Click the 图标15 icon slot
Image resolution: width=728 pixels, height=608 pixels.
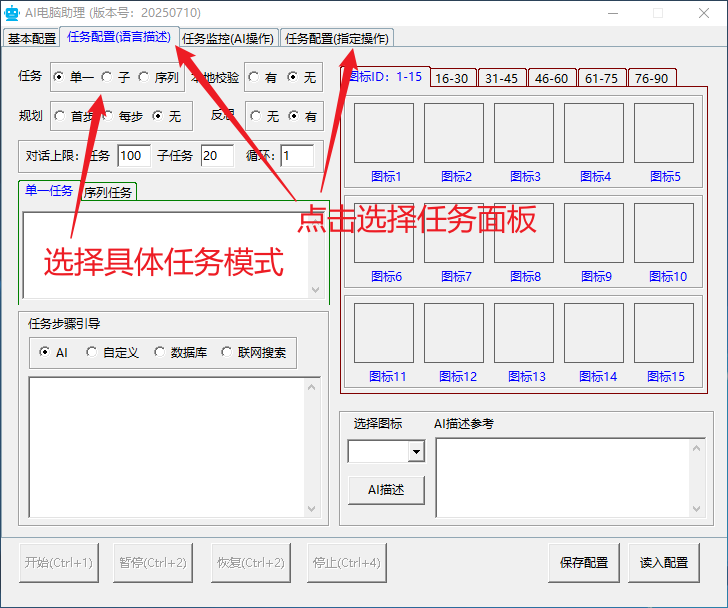pyautogui.click(x=664, y=333)
